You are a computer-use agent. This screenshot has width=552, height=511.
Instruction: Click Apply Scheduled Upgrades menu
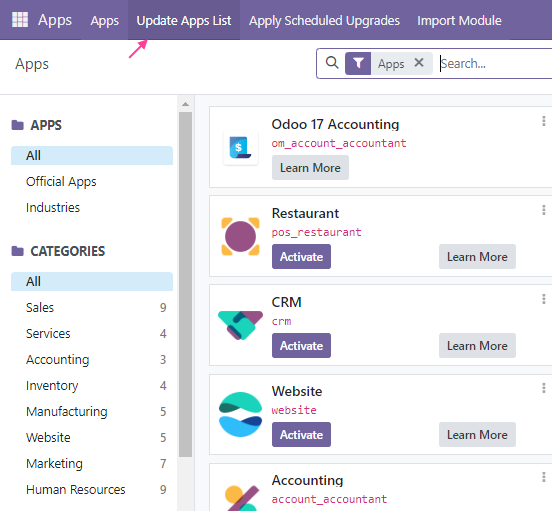coord(324,21)
